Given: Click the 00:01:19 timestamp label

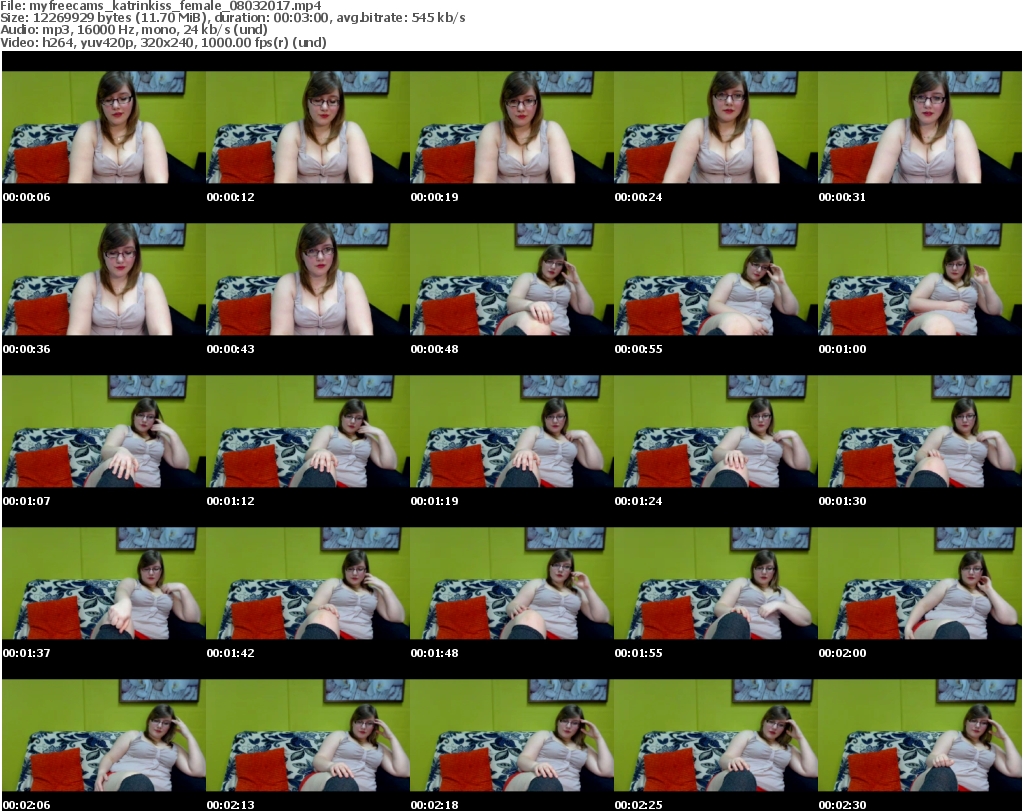Looking at the screenshot, I should pyautogui.click(x=434, y=501).
